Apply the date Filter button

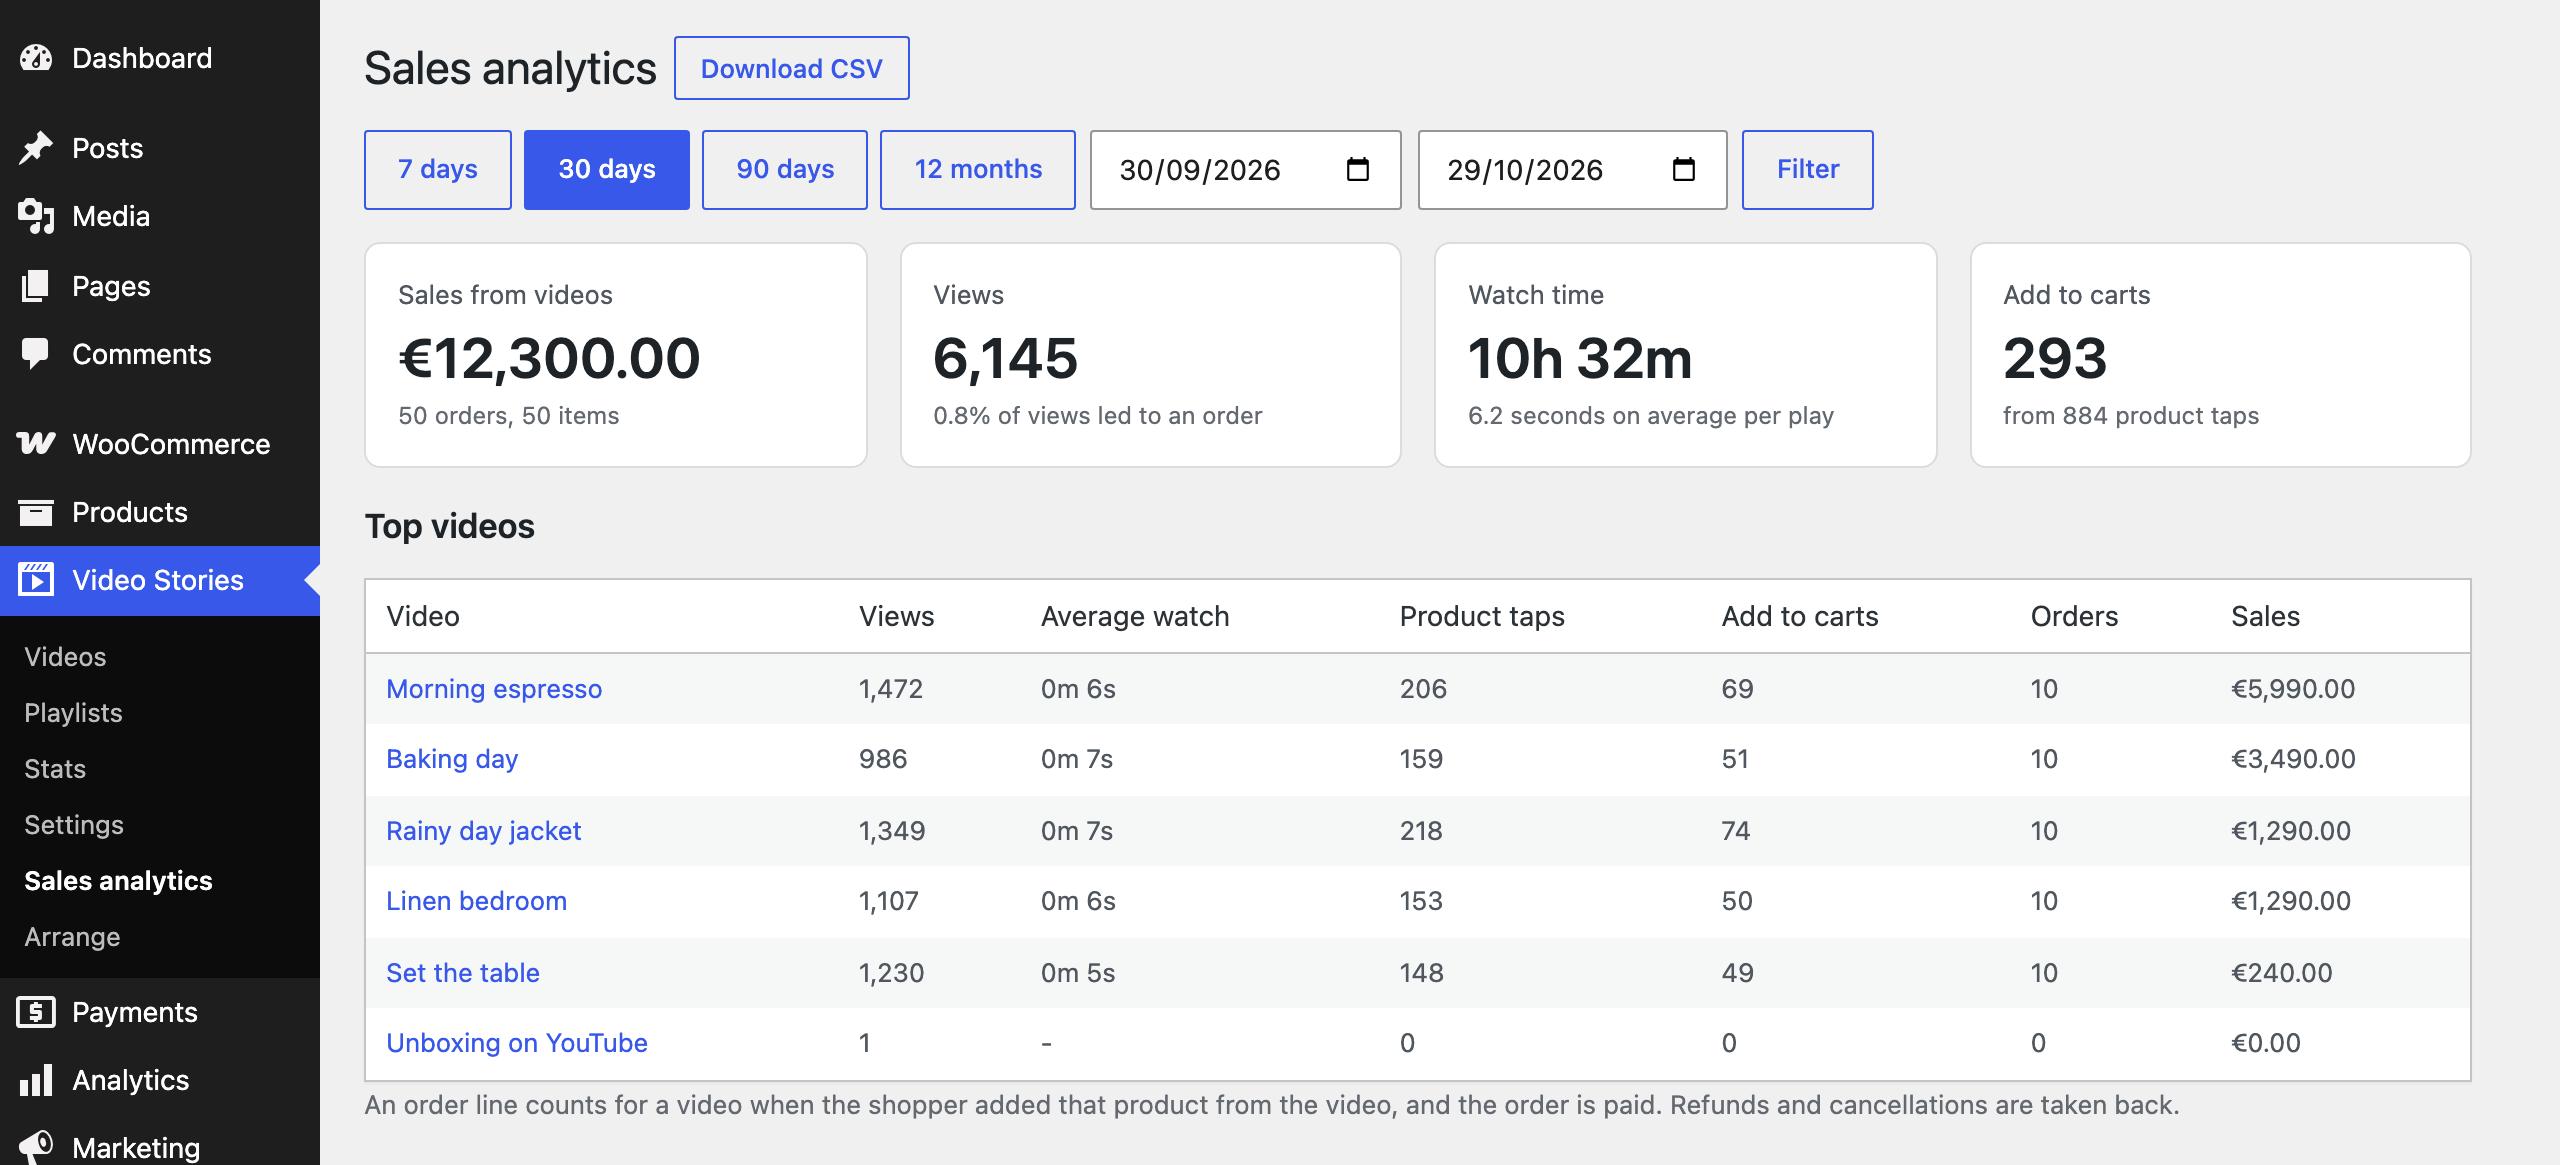click(1808, 169)
